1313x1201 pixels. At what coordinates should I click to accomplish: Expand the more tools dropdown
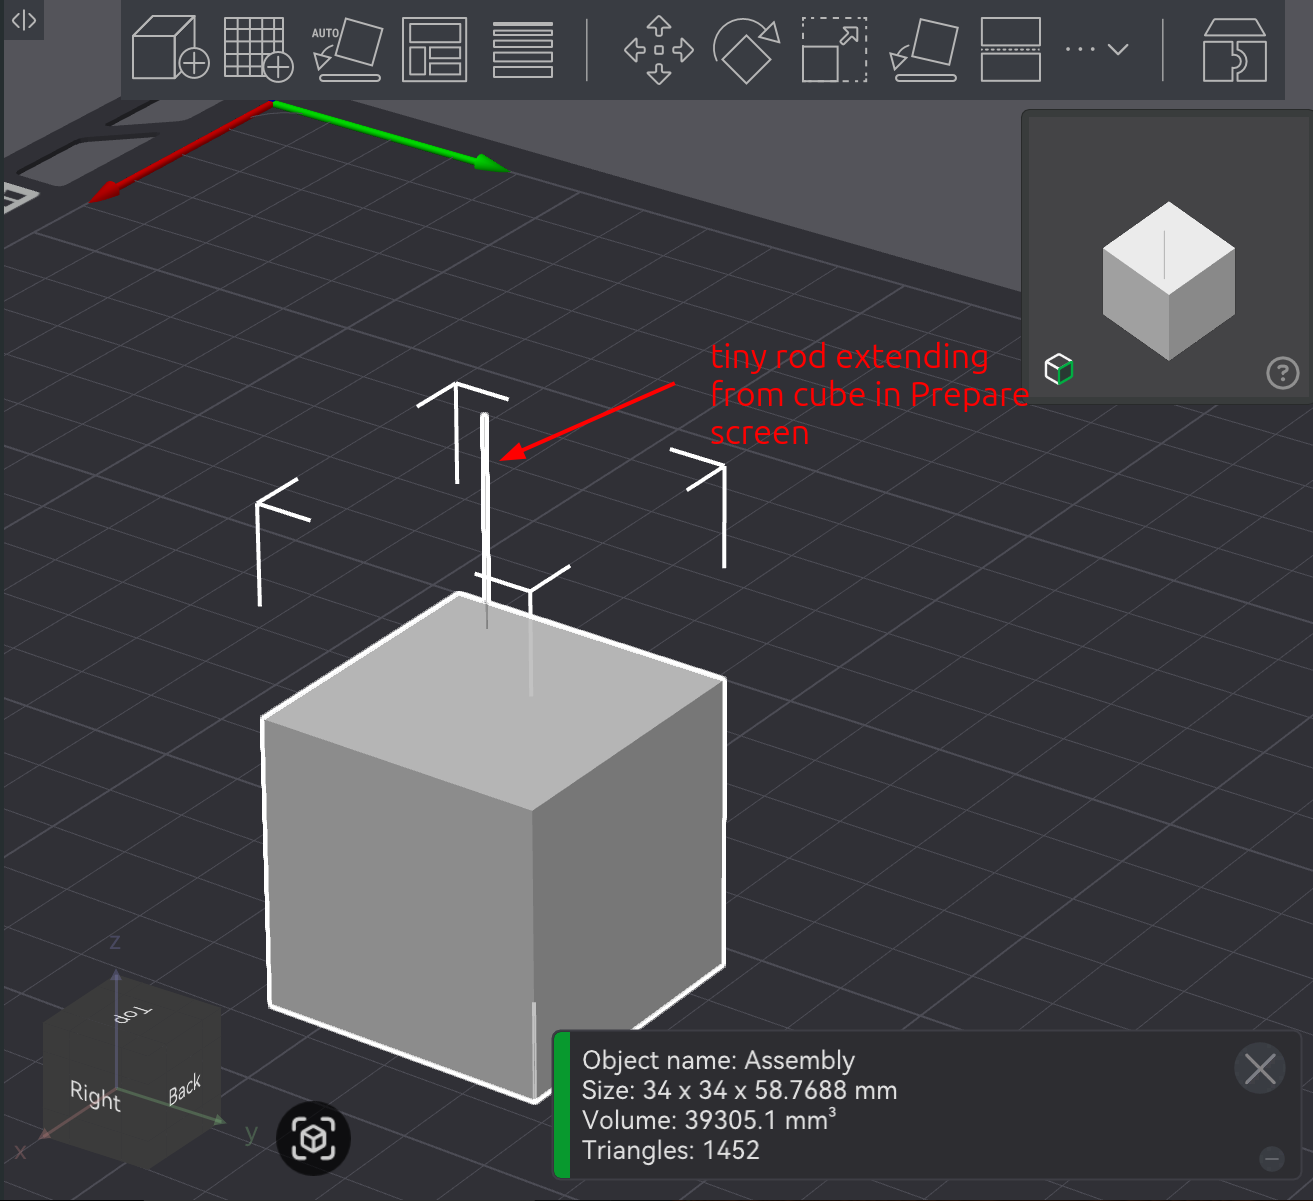click(1097, 49)
